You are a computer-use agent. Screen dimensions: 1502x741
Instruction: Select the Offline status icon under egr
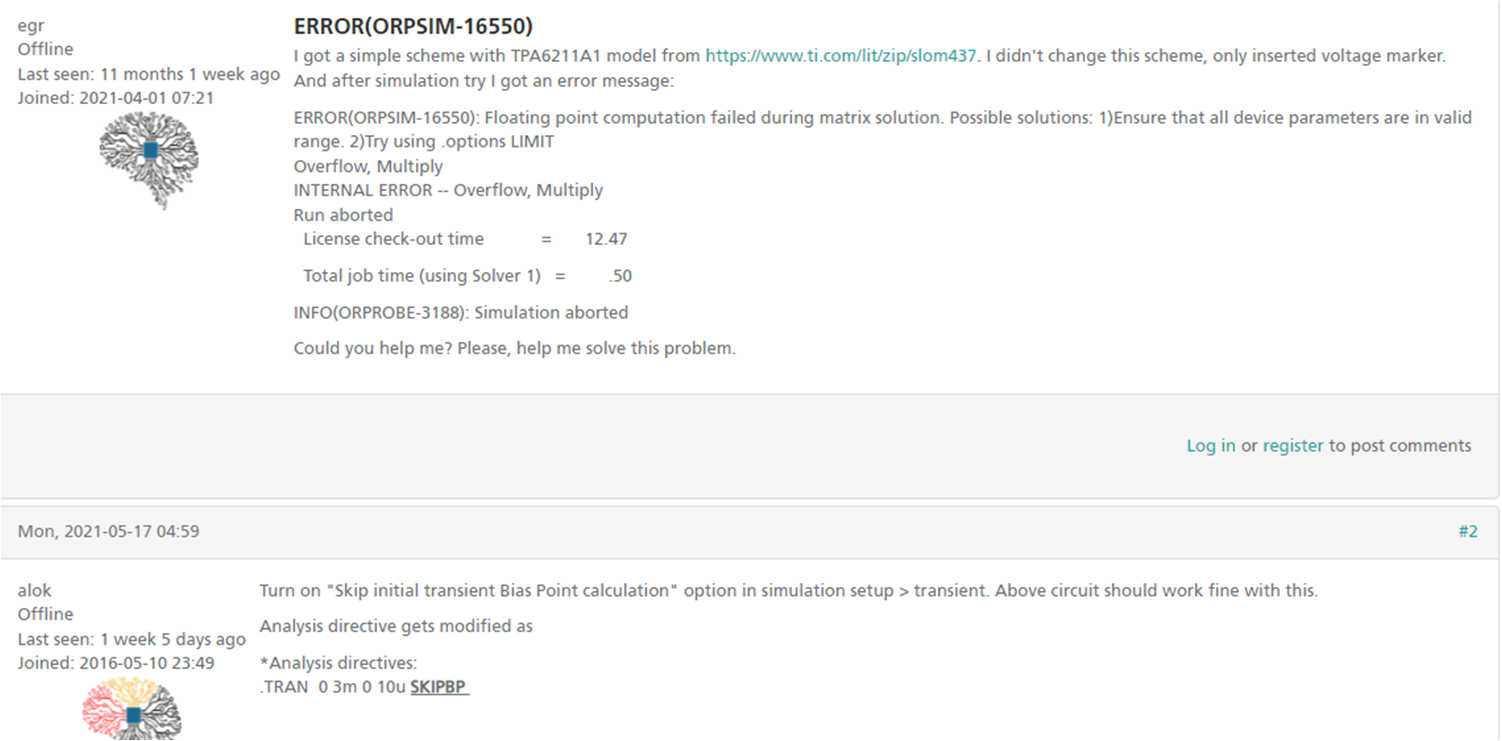(x=45, y=48)
